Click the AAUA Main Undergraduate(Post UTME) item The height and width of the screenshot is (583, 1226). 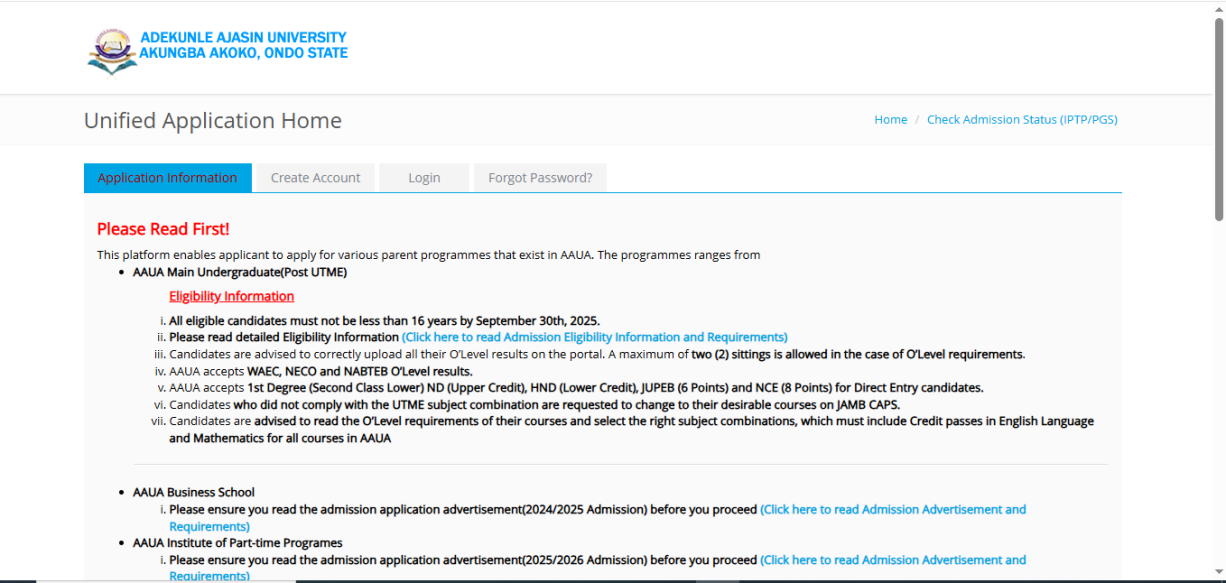(x=240, y=272)
